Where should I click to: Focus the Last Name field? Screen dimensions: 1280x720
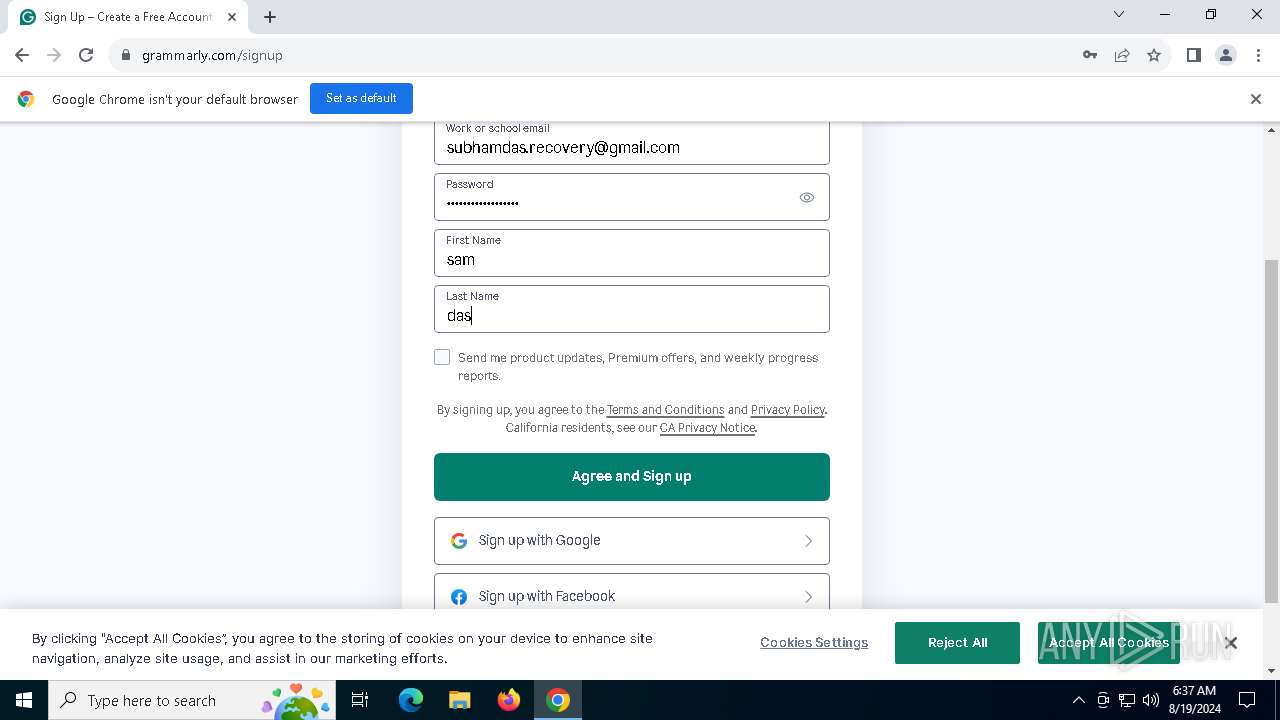tap(632, 309)
